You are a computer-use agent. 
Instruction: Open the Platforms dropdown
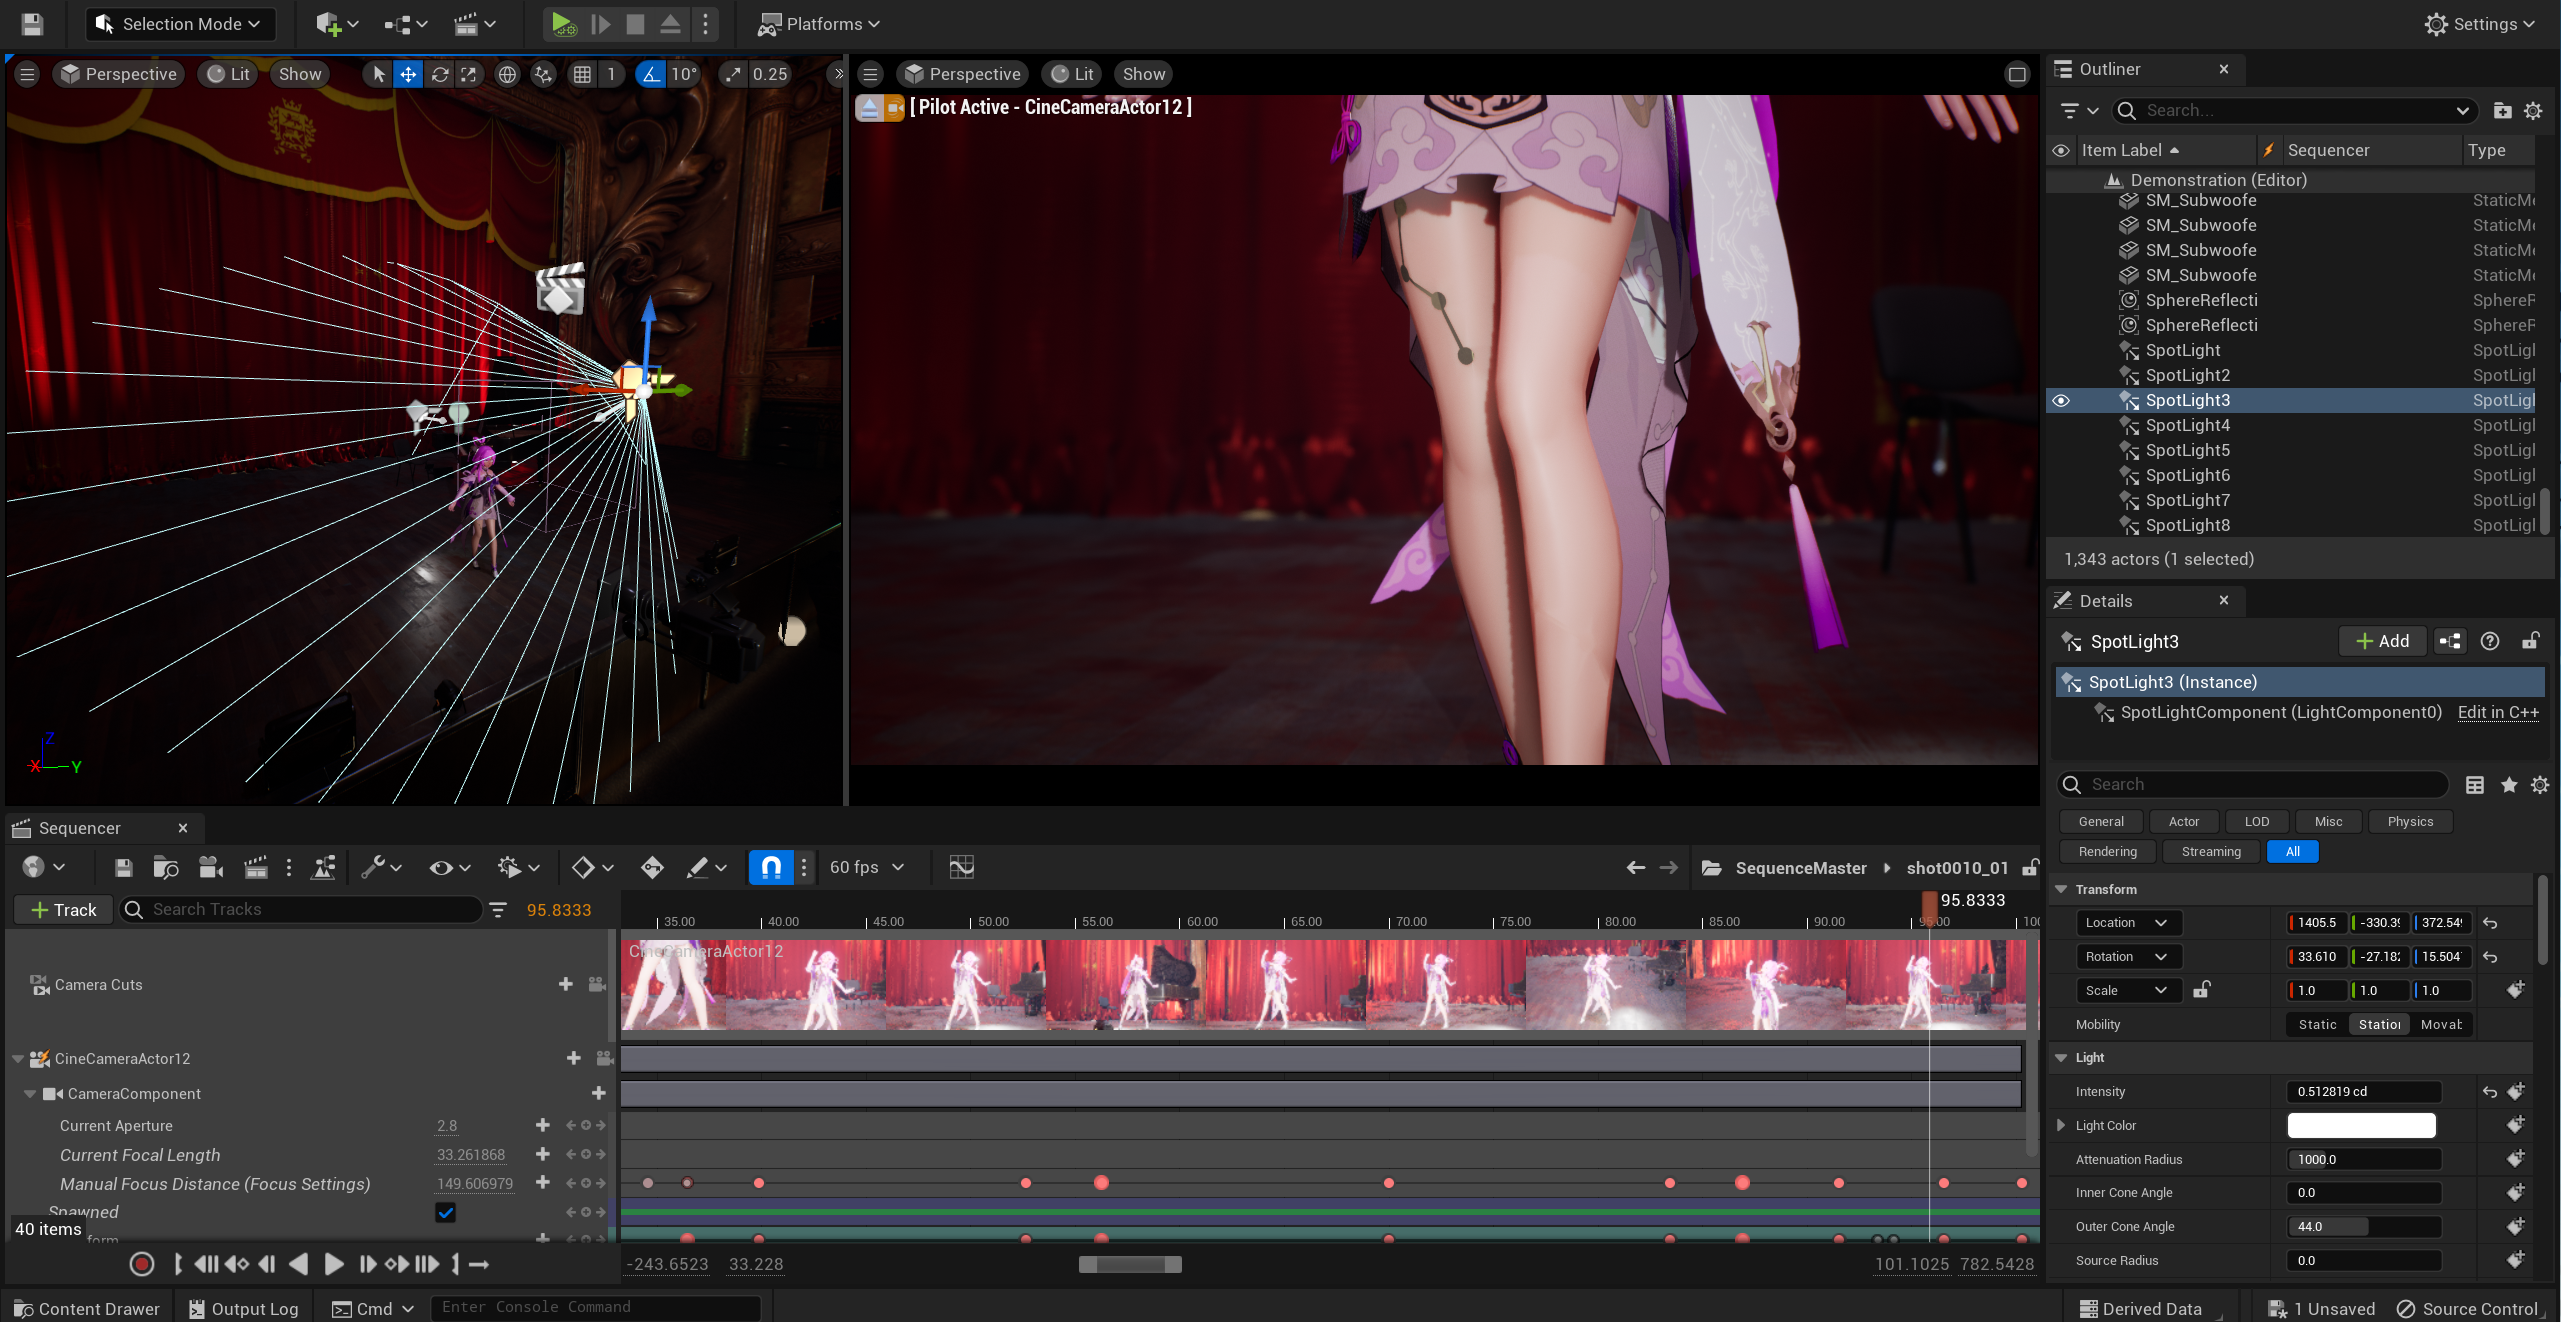(x=819, y=24)
